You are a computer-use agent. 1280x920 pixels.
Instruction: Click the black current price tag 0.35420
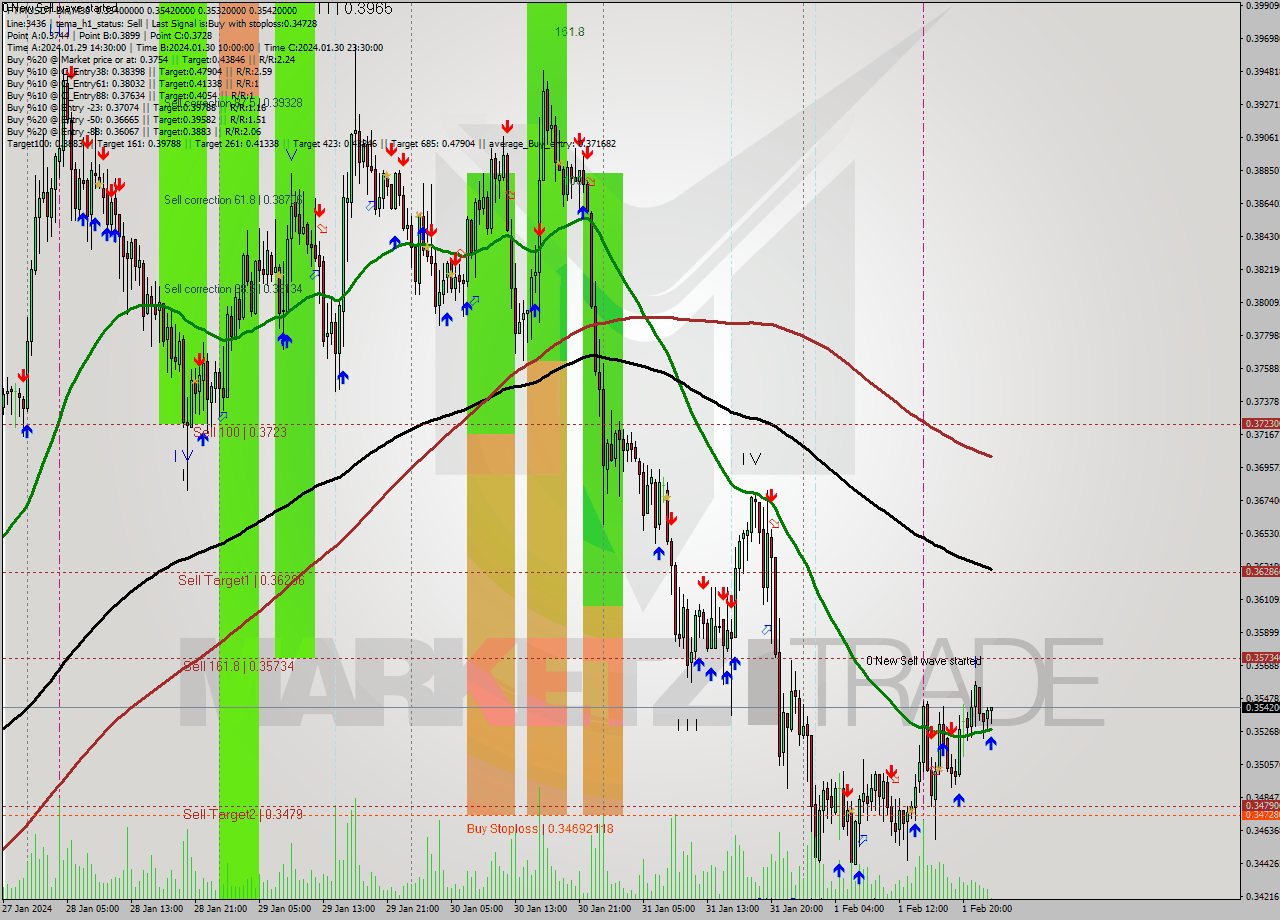click(1260, 708)
